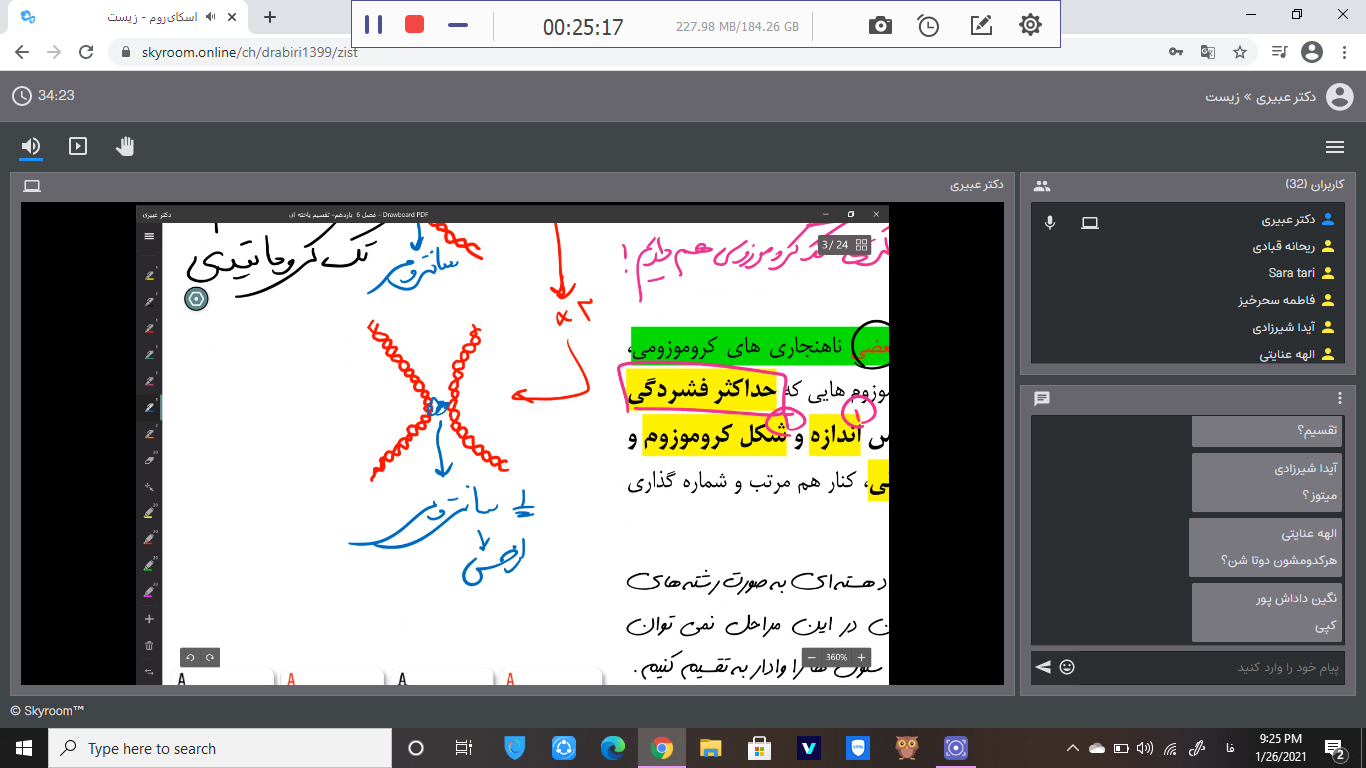Pause the screen recording

(373, 25)
